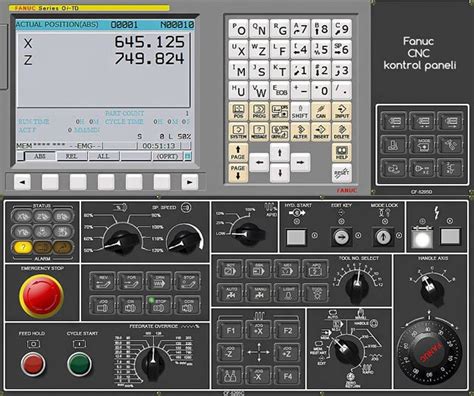This screenshot has width=474, height=396.
Task: Click the POS function key
Action: [238, 112]
